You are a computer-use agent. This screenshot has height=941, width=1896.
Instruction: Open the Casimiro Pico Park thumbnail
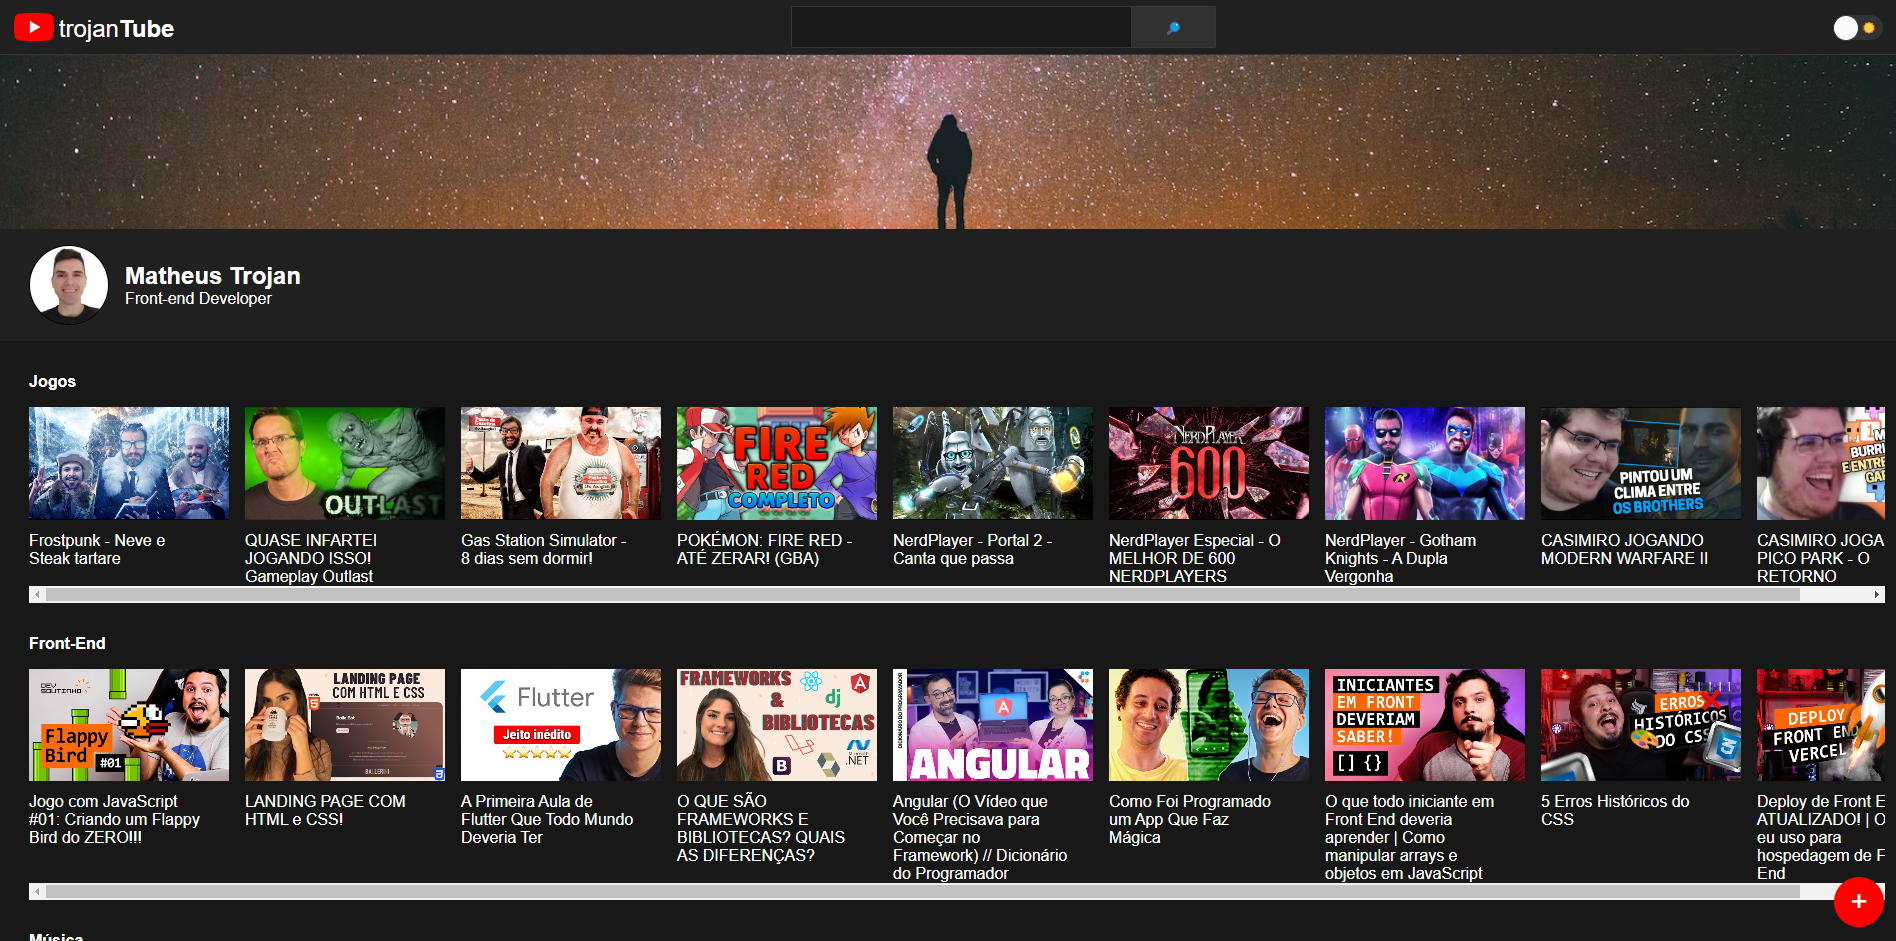[x=1821, y=463]
